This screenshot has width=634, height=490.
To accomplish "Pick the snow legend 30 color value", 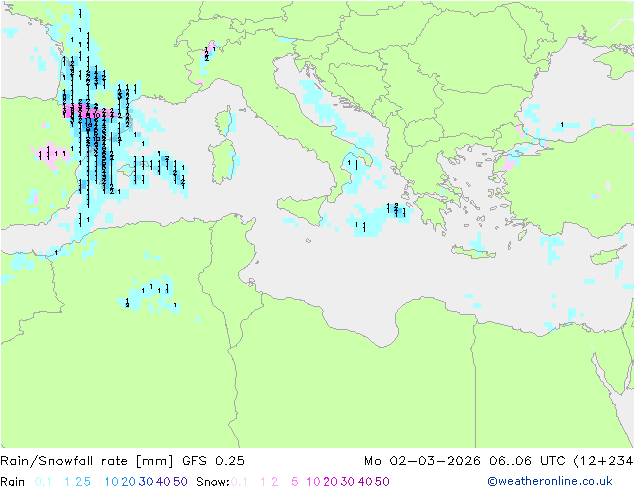I will coord(348,482).
